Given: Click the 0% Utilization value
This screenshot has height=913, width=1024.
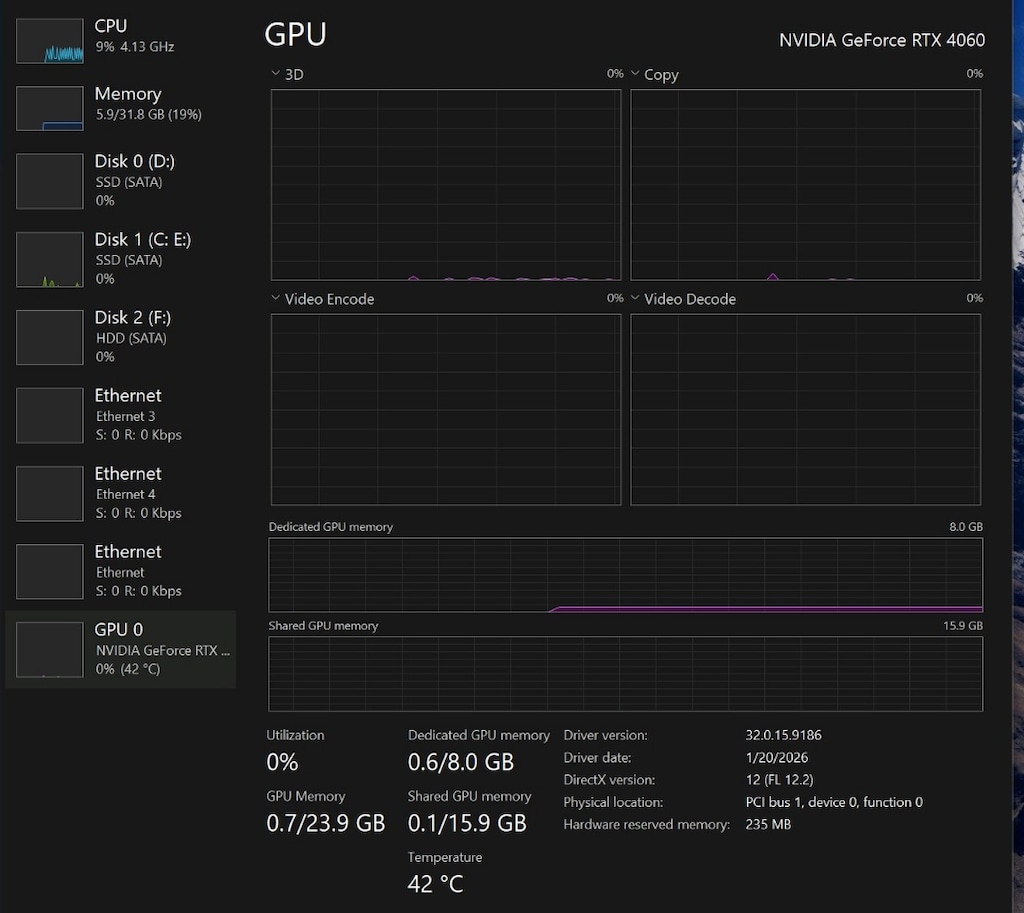Looking at the screenshot, I should (x=282, y=762).
